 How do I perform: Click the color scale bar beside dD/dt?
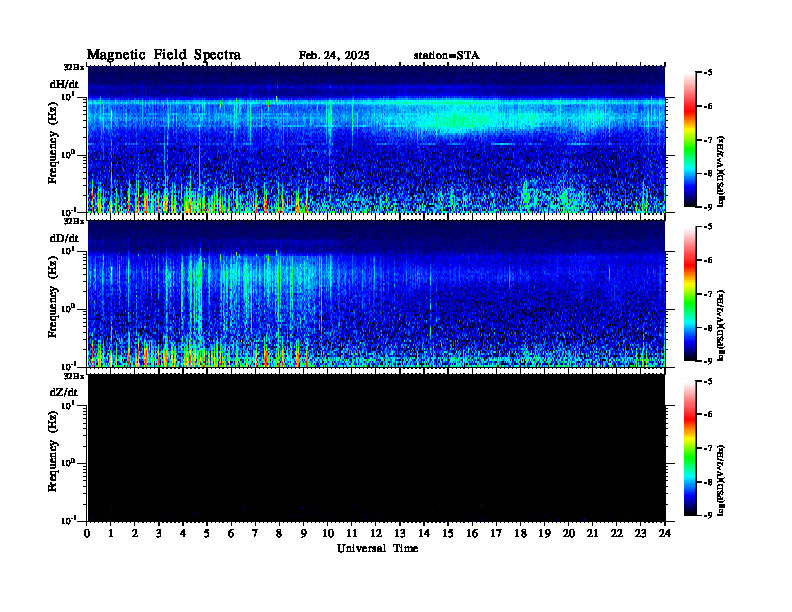click(x=690, y=294)
